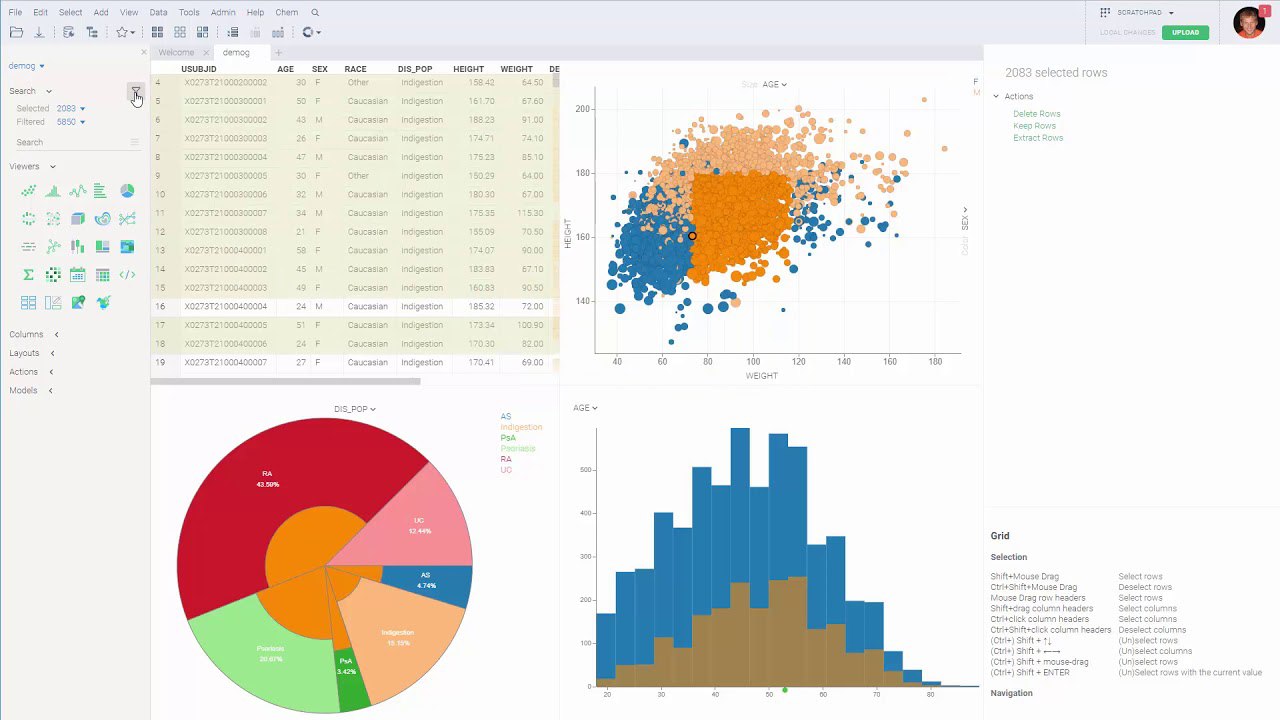
Task: Click the open file folder icon
Action: [x=16, y=32]
